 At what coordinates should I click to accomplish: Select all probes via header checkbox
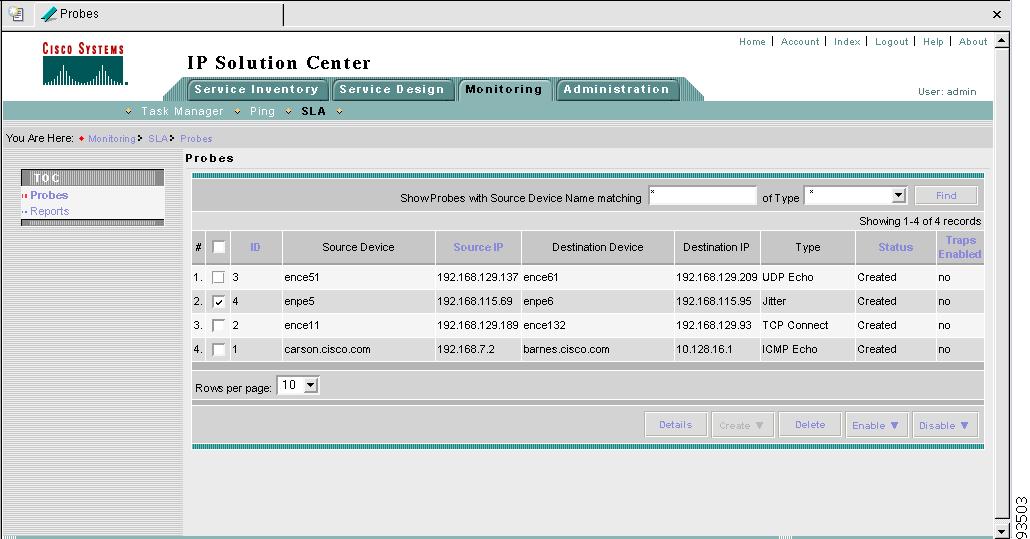tap(219, 247)
